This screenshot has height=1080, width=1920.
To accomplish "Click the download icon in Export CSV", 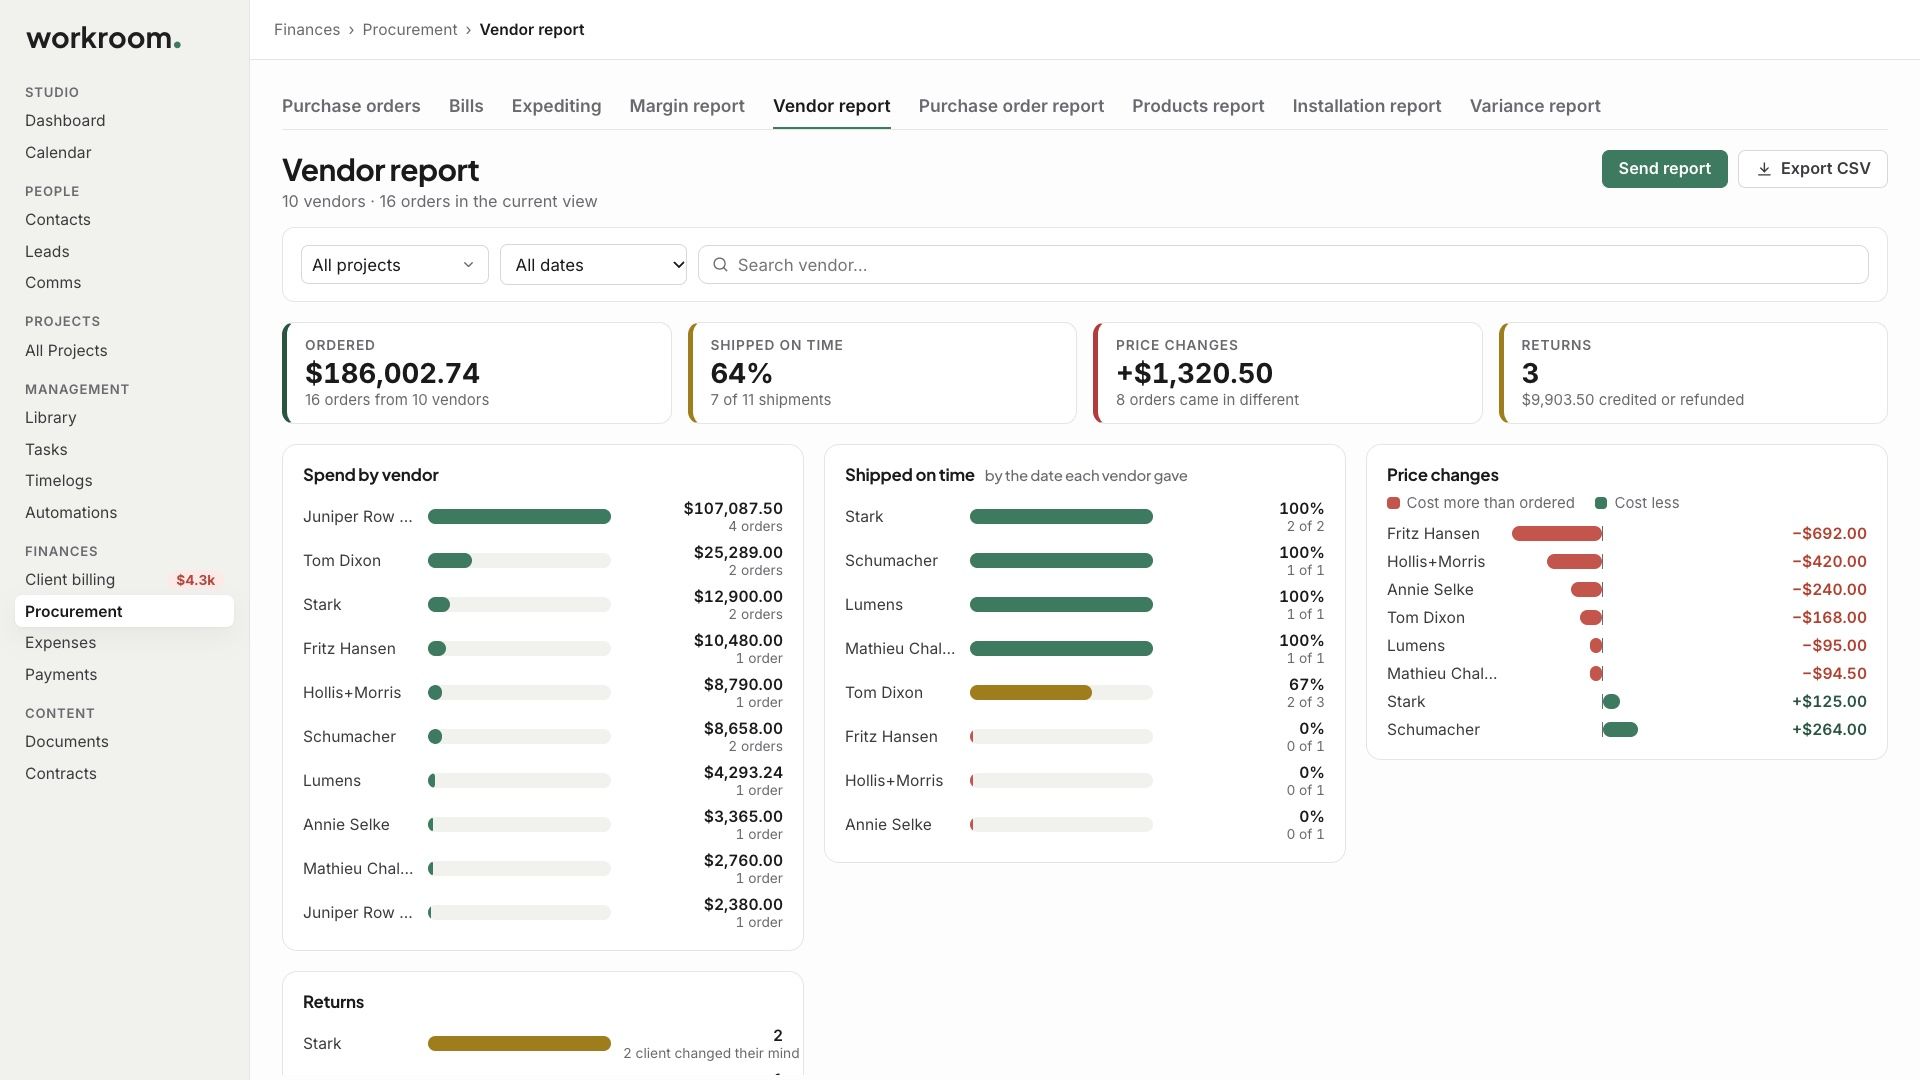I will tap(1764, 169).
